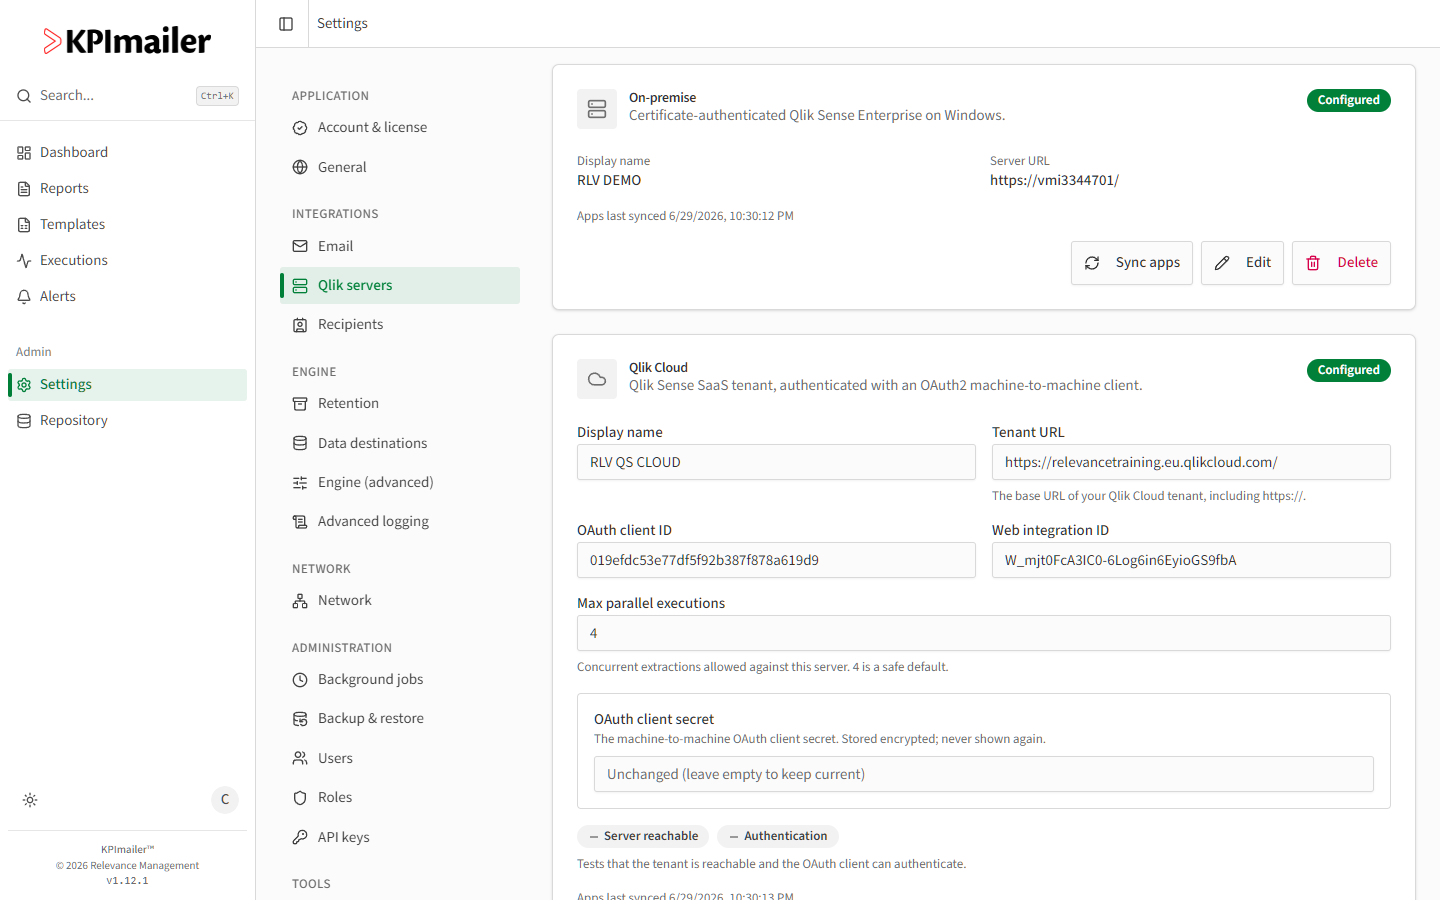Open Advanced logging settings
The width and height of the screenshot is (1440, 900).
click(x=400, y=522)
